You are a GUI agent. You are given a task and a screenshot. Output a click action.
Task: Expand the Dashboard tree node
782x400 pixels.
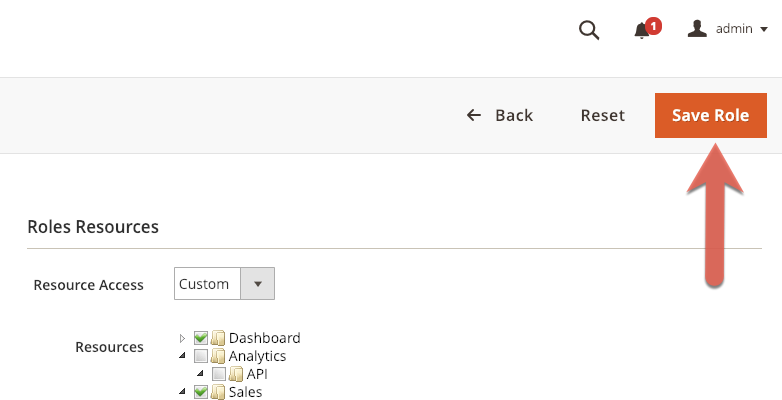click(183, 338)
